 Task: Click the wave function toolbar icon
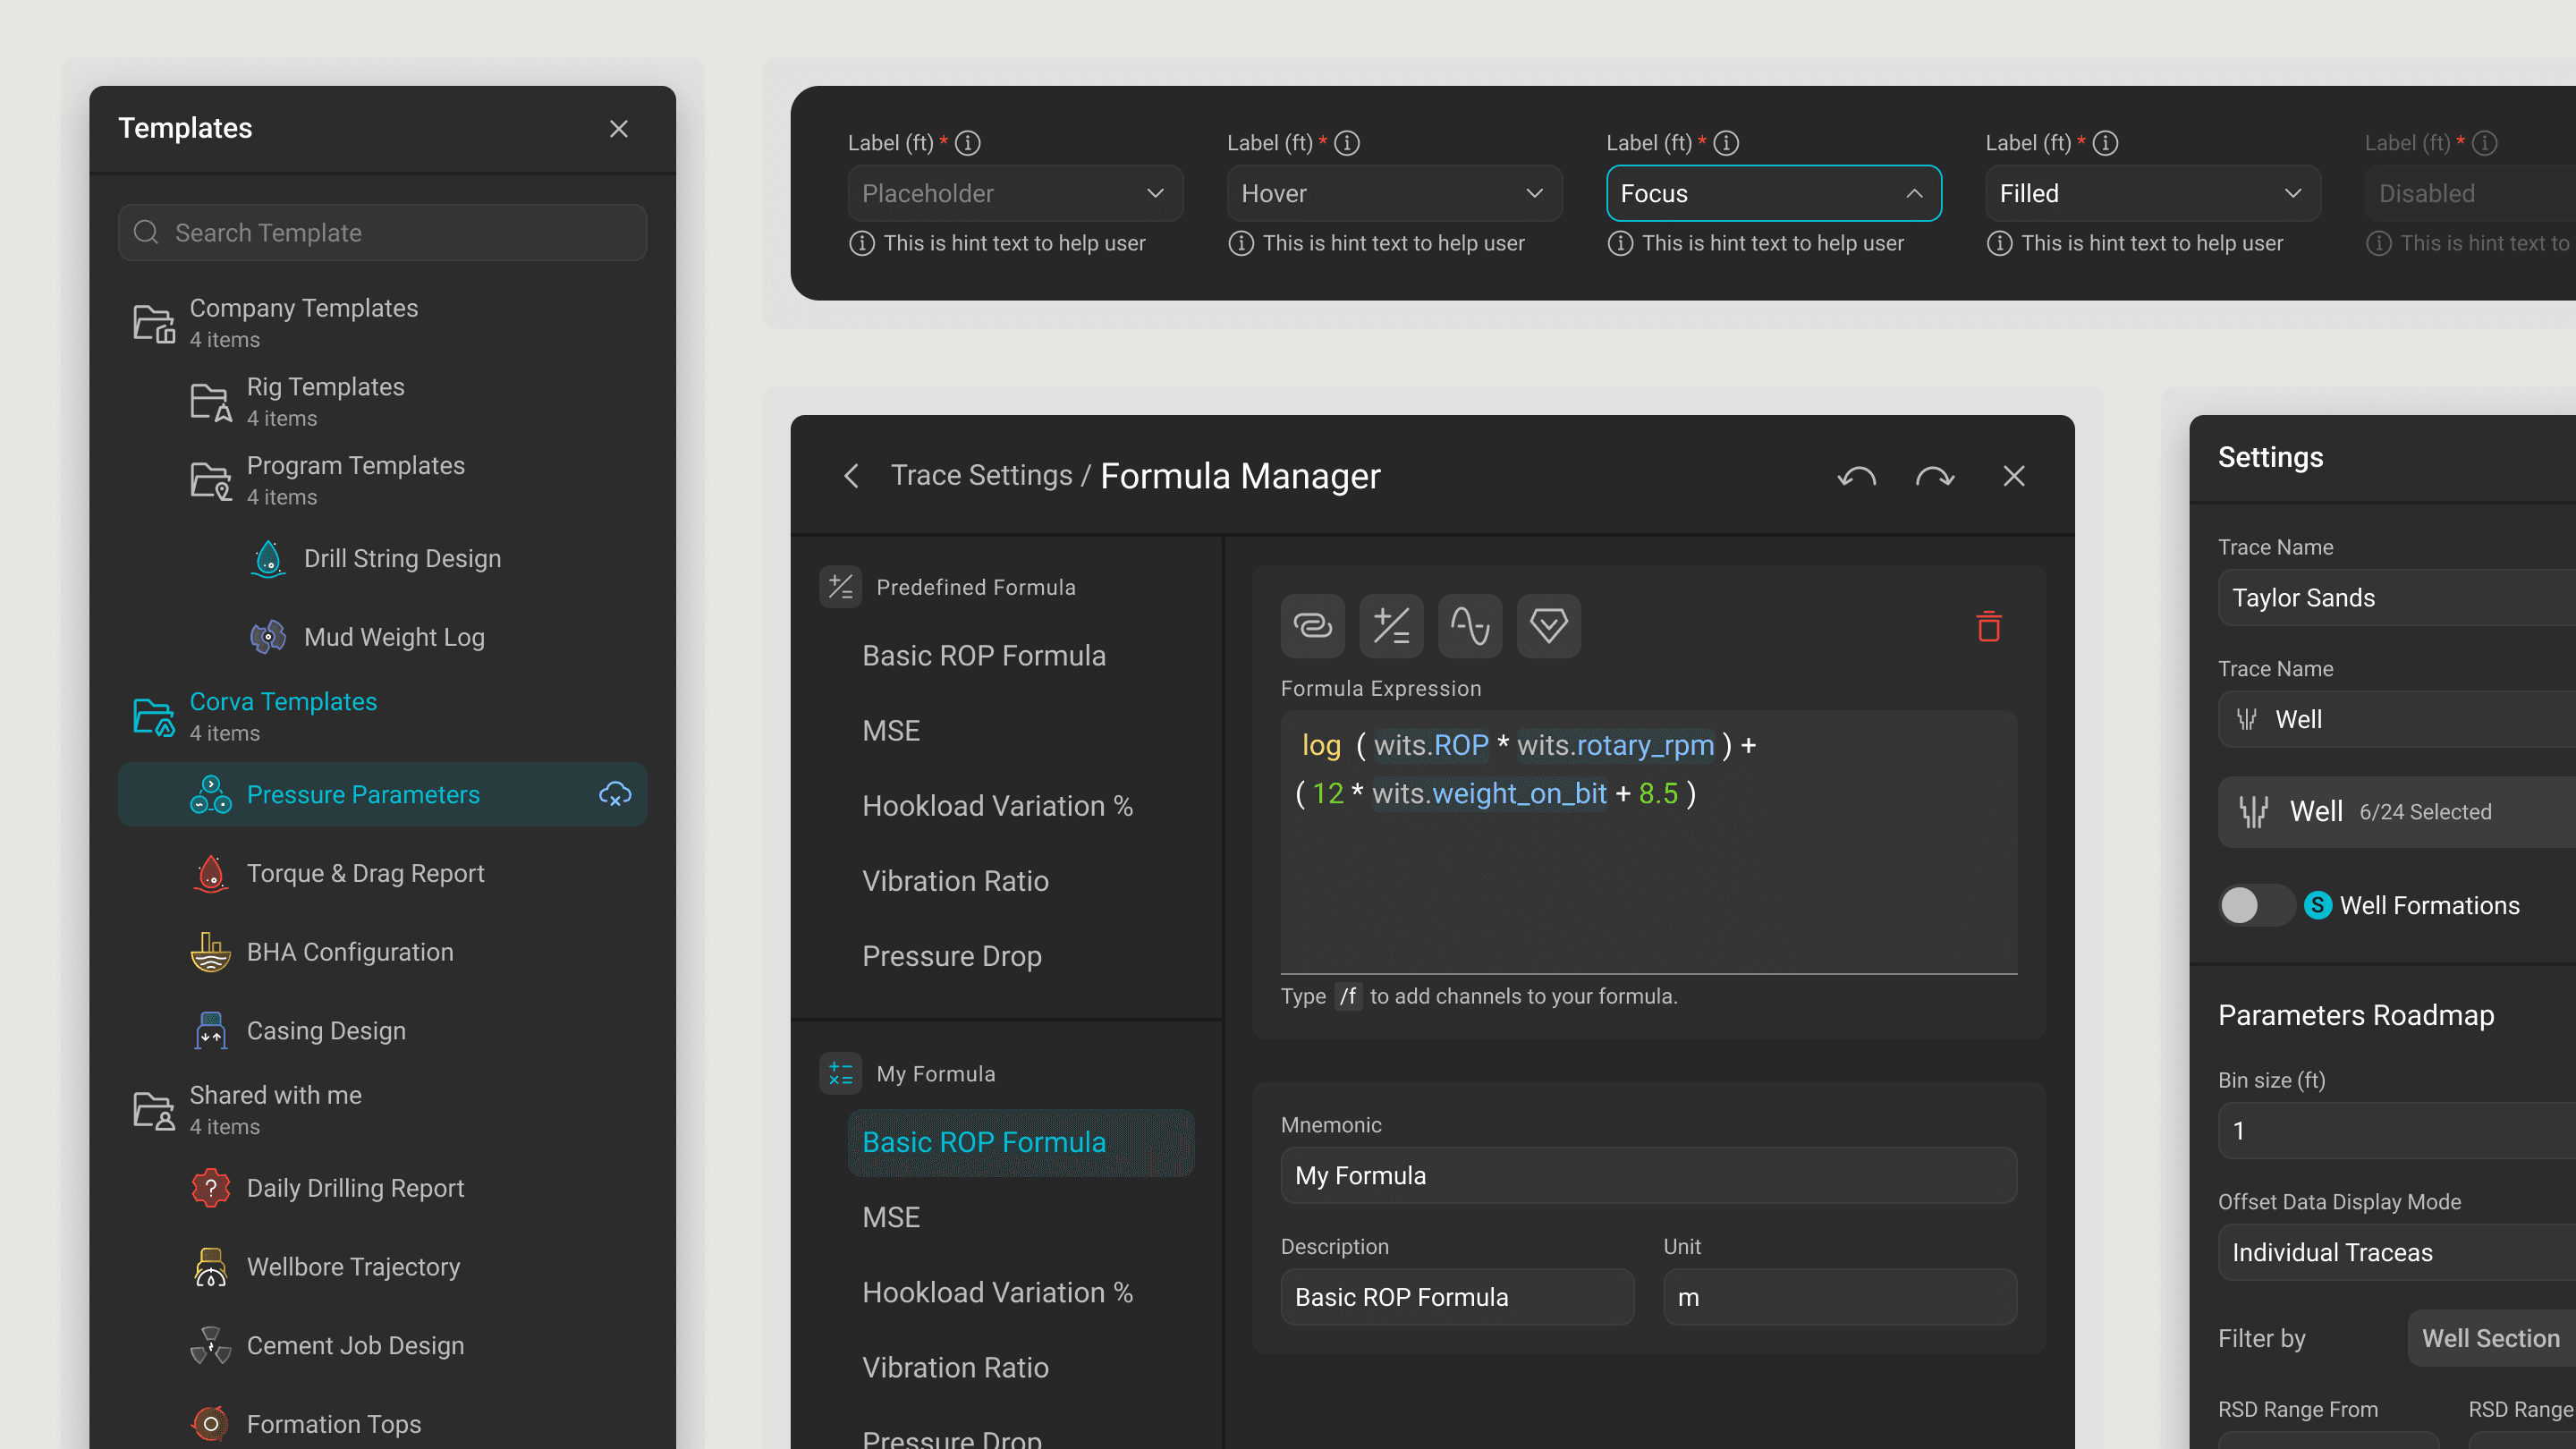pyautogui.click(x=1470, y=626)
